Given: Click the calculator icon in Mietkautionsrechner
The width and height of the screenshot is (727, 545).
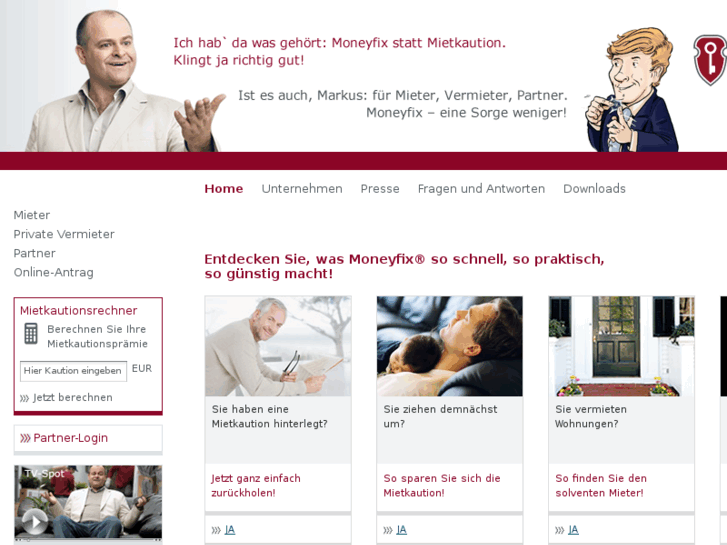Looking at the screenshot, I should [31, 333].
